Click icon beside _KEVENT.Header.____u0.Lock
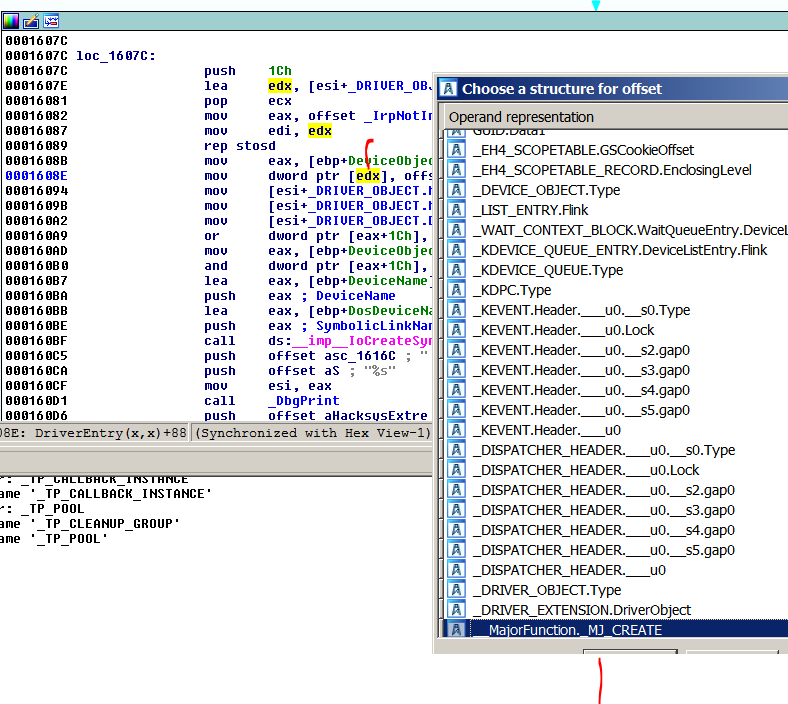Screen dimensions: 788x704 click(x=457, y=330)
